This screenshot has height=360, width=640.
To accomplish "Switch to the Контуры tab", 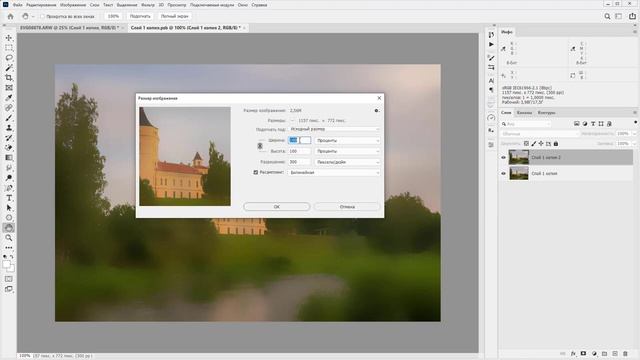I will 546,113.
